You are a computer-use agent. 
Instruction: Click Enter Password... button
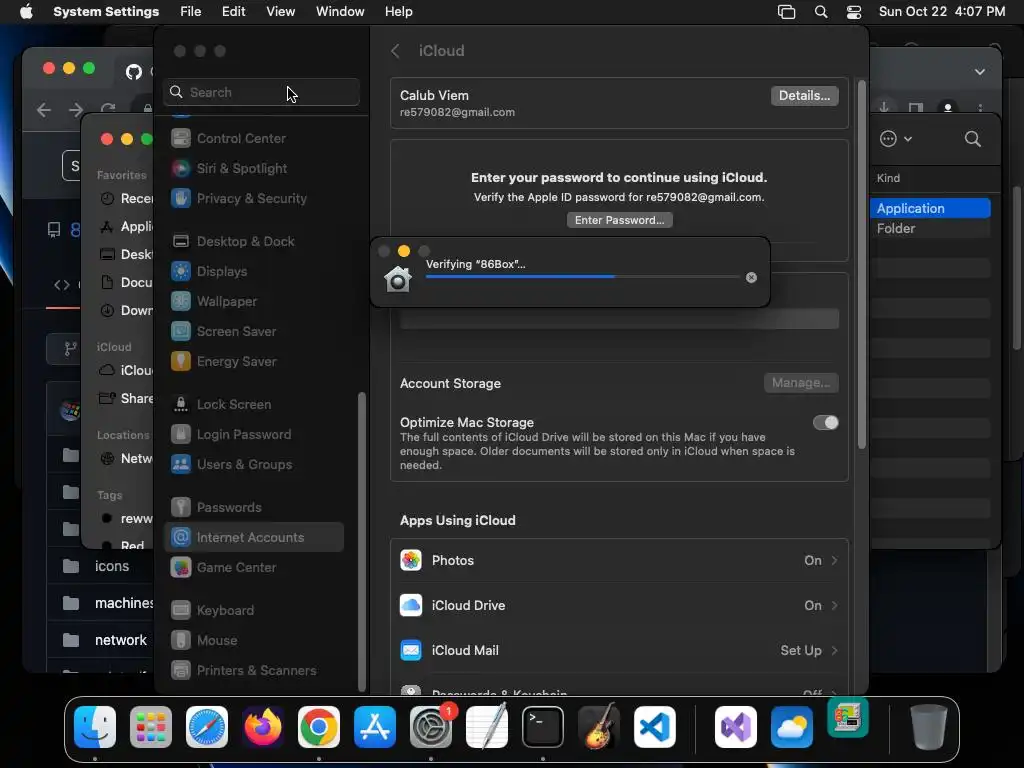(x=619, y=221)
